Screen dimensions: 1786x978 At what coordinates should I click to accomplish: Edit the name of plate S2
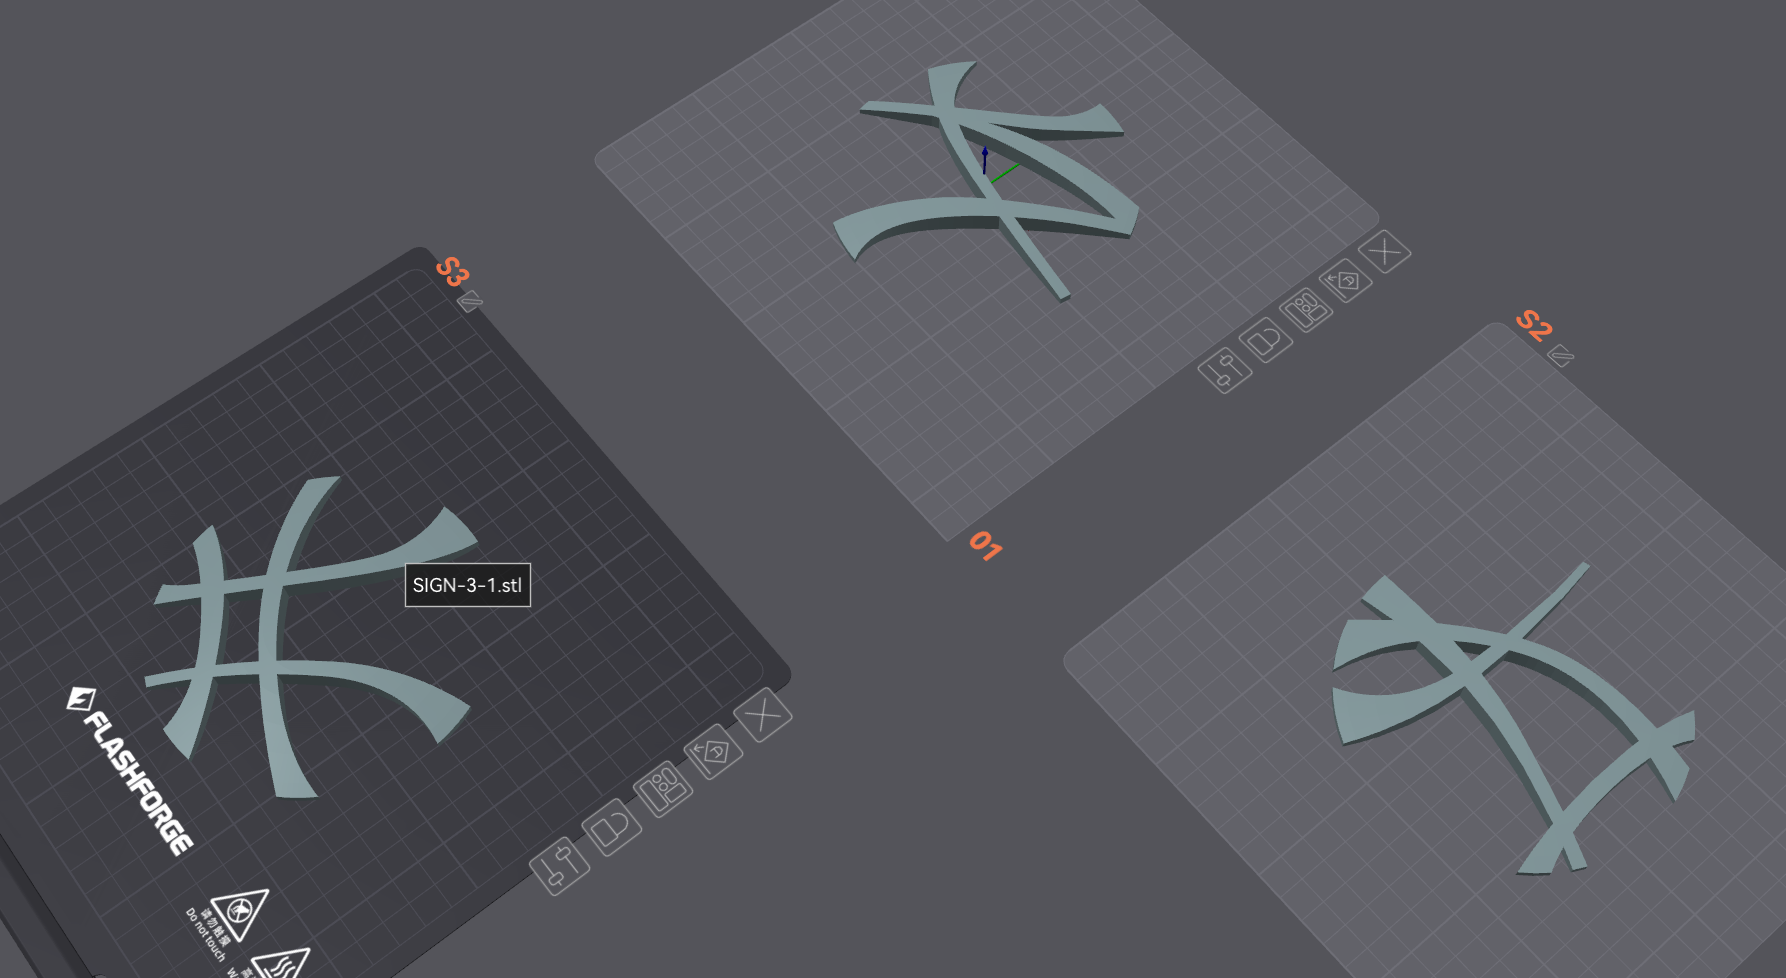1561,356
